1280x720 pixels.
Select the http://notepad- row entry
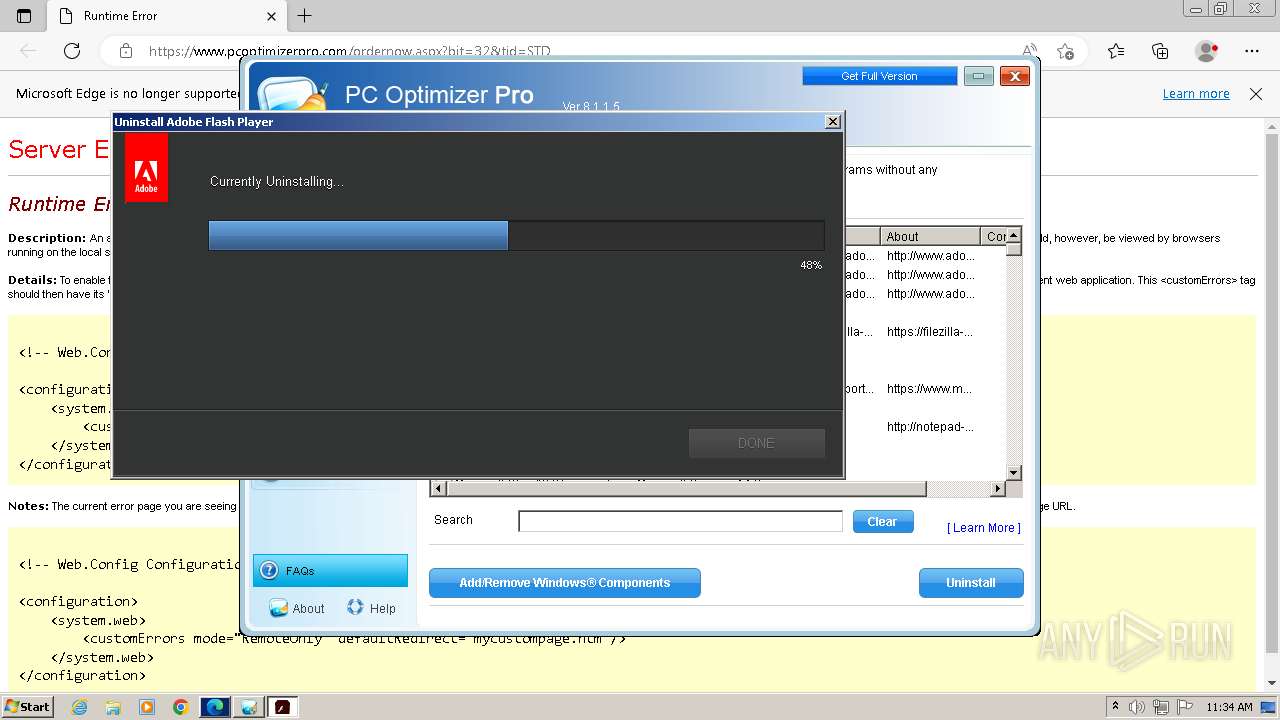click(929, 427)
